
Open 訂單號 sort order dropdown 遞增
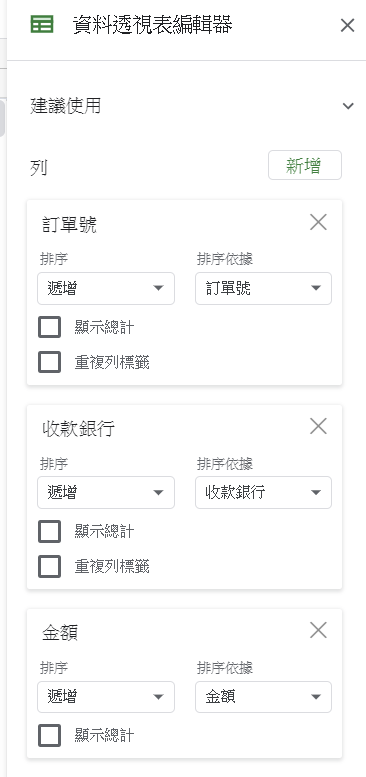pyautogui.click(x=106, y=288)
